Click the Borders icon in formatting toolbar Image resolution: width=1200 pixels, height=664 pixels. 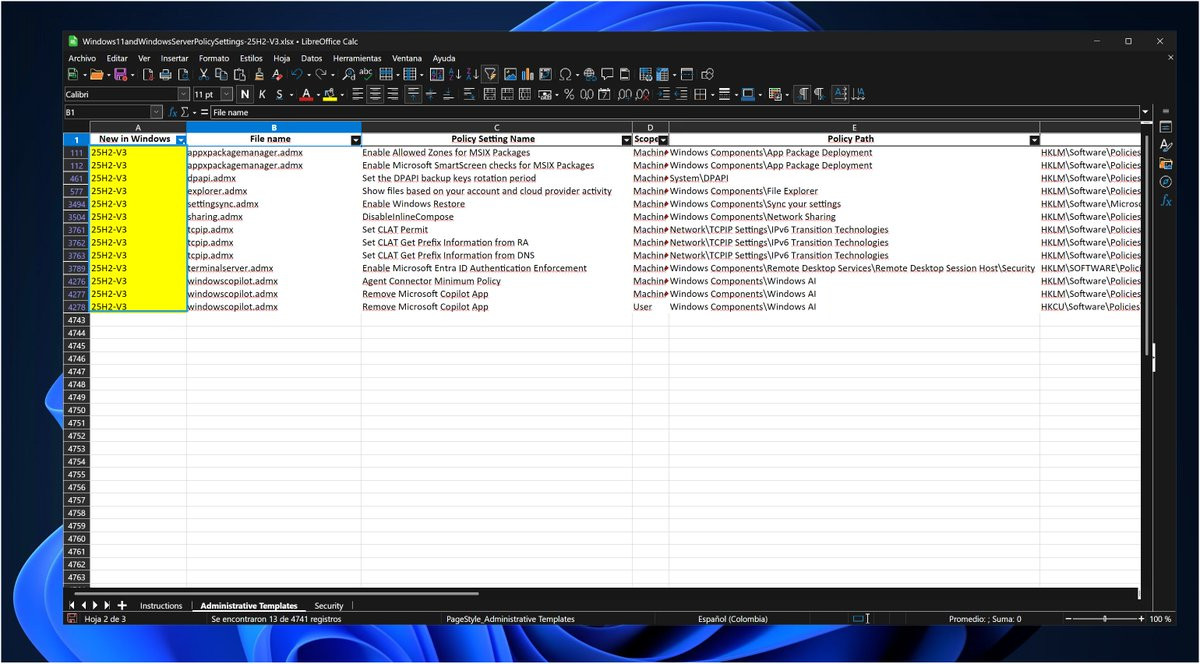pos(700,94)
